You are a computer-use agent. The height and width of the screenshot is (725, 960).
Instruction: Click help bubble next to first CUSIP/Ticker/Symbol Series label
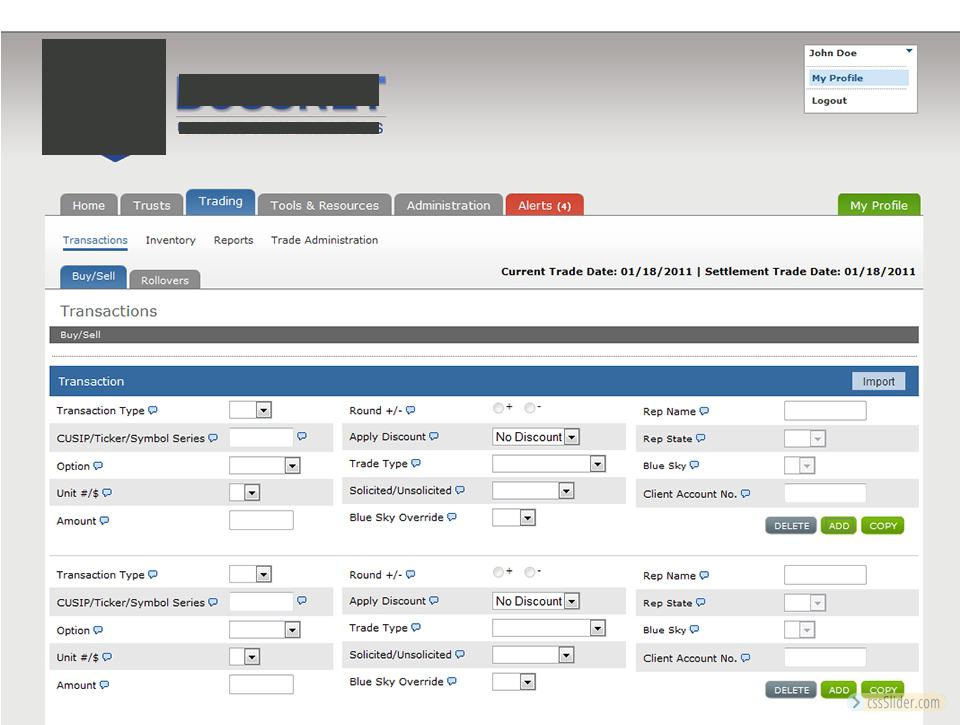(213, 438)
